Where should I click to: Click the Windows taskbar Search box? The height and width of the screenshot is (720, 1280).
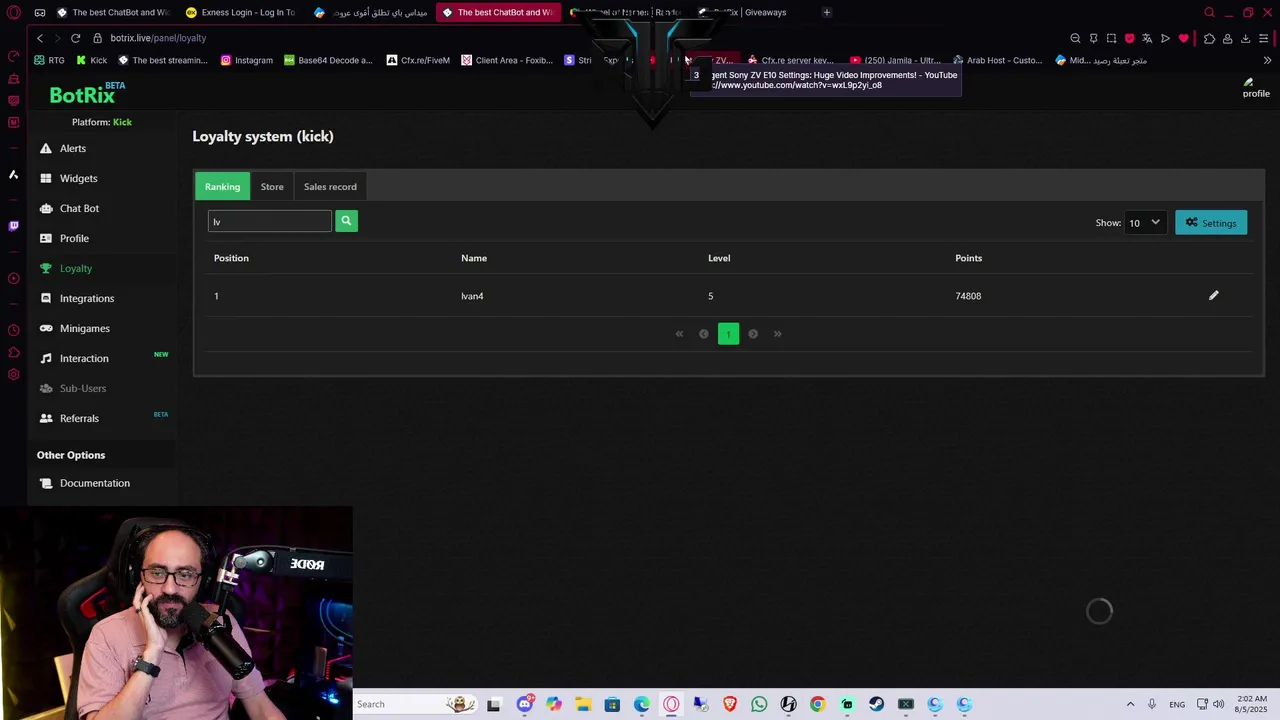click(415, 704)
